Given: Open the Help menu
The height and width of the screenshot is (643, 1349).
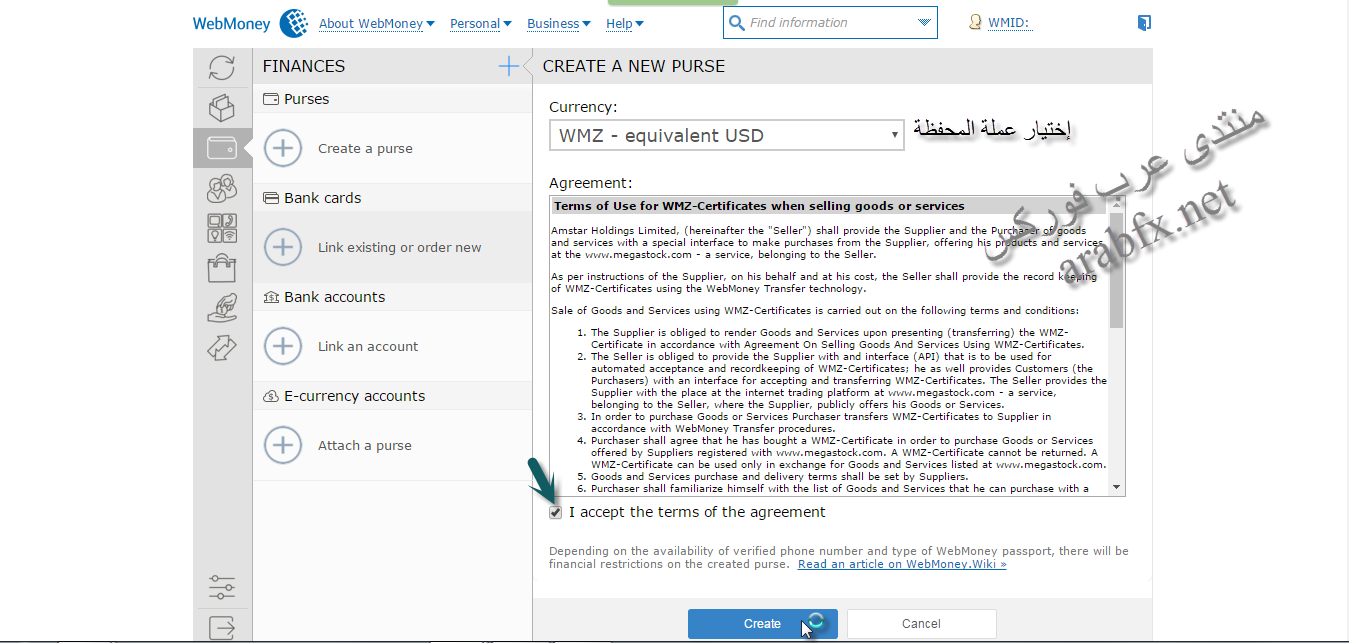Looking at the screenshot, I should pyautogui.click(x=625, y=23).
